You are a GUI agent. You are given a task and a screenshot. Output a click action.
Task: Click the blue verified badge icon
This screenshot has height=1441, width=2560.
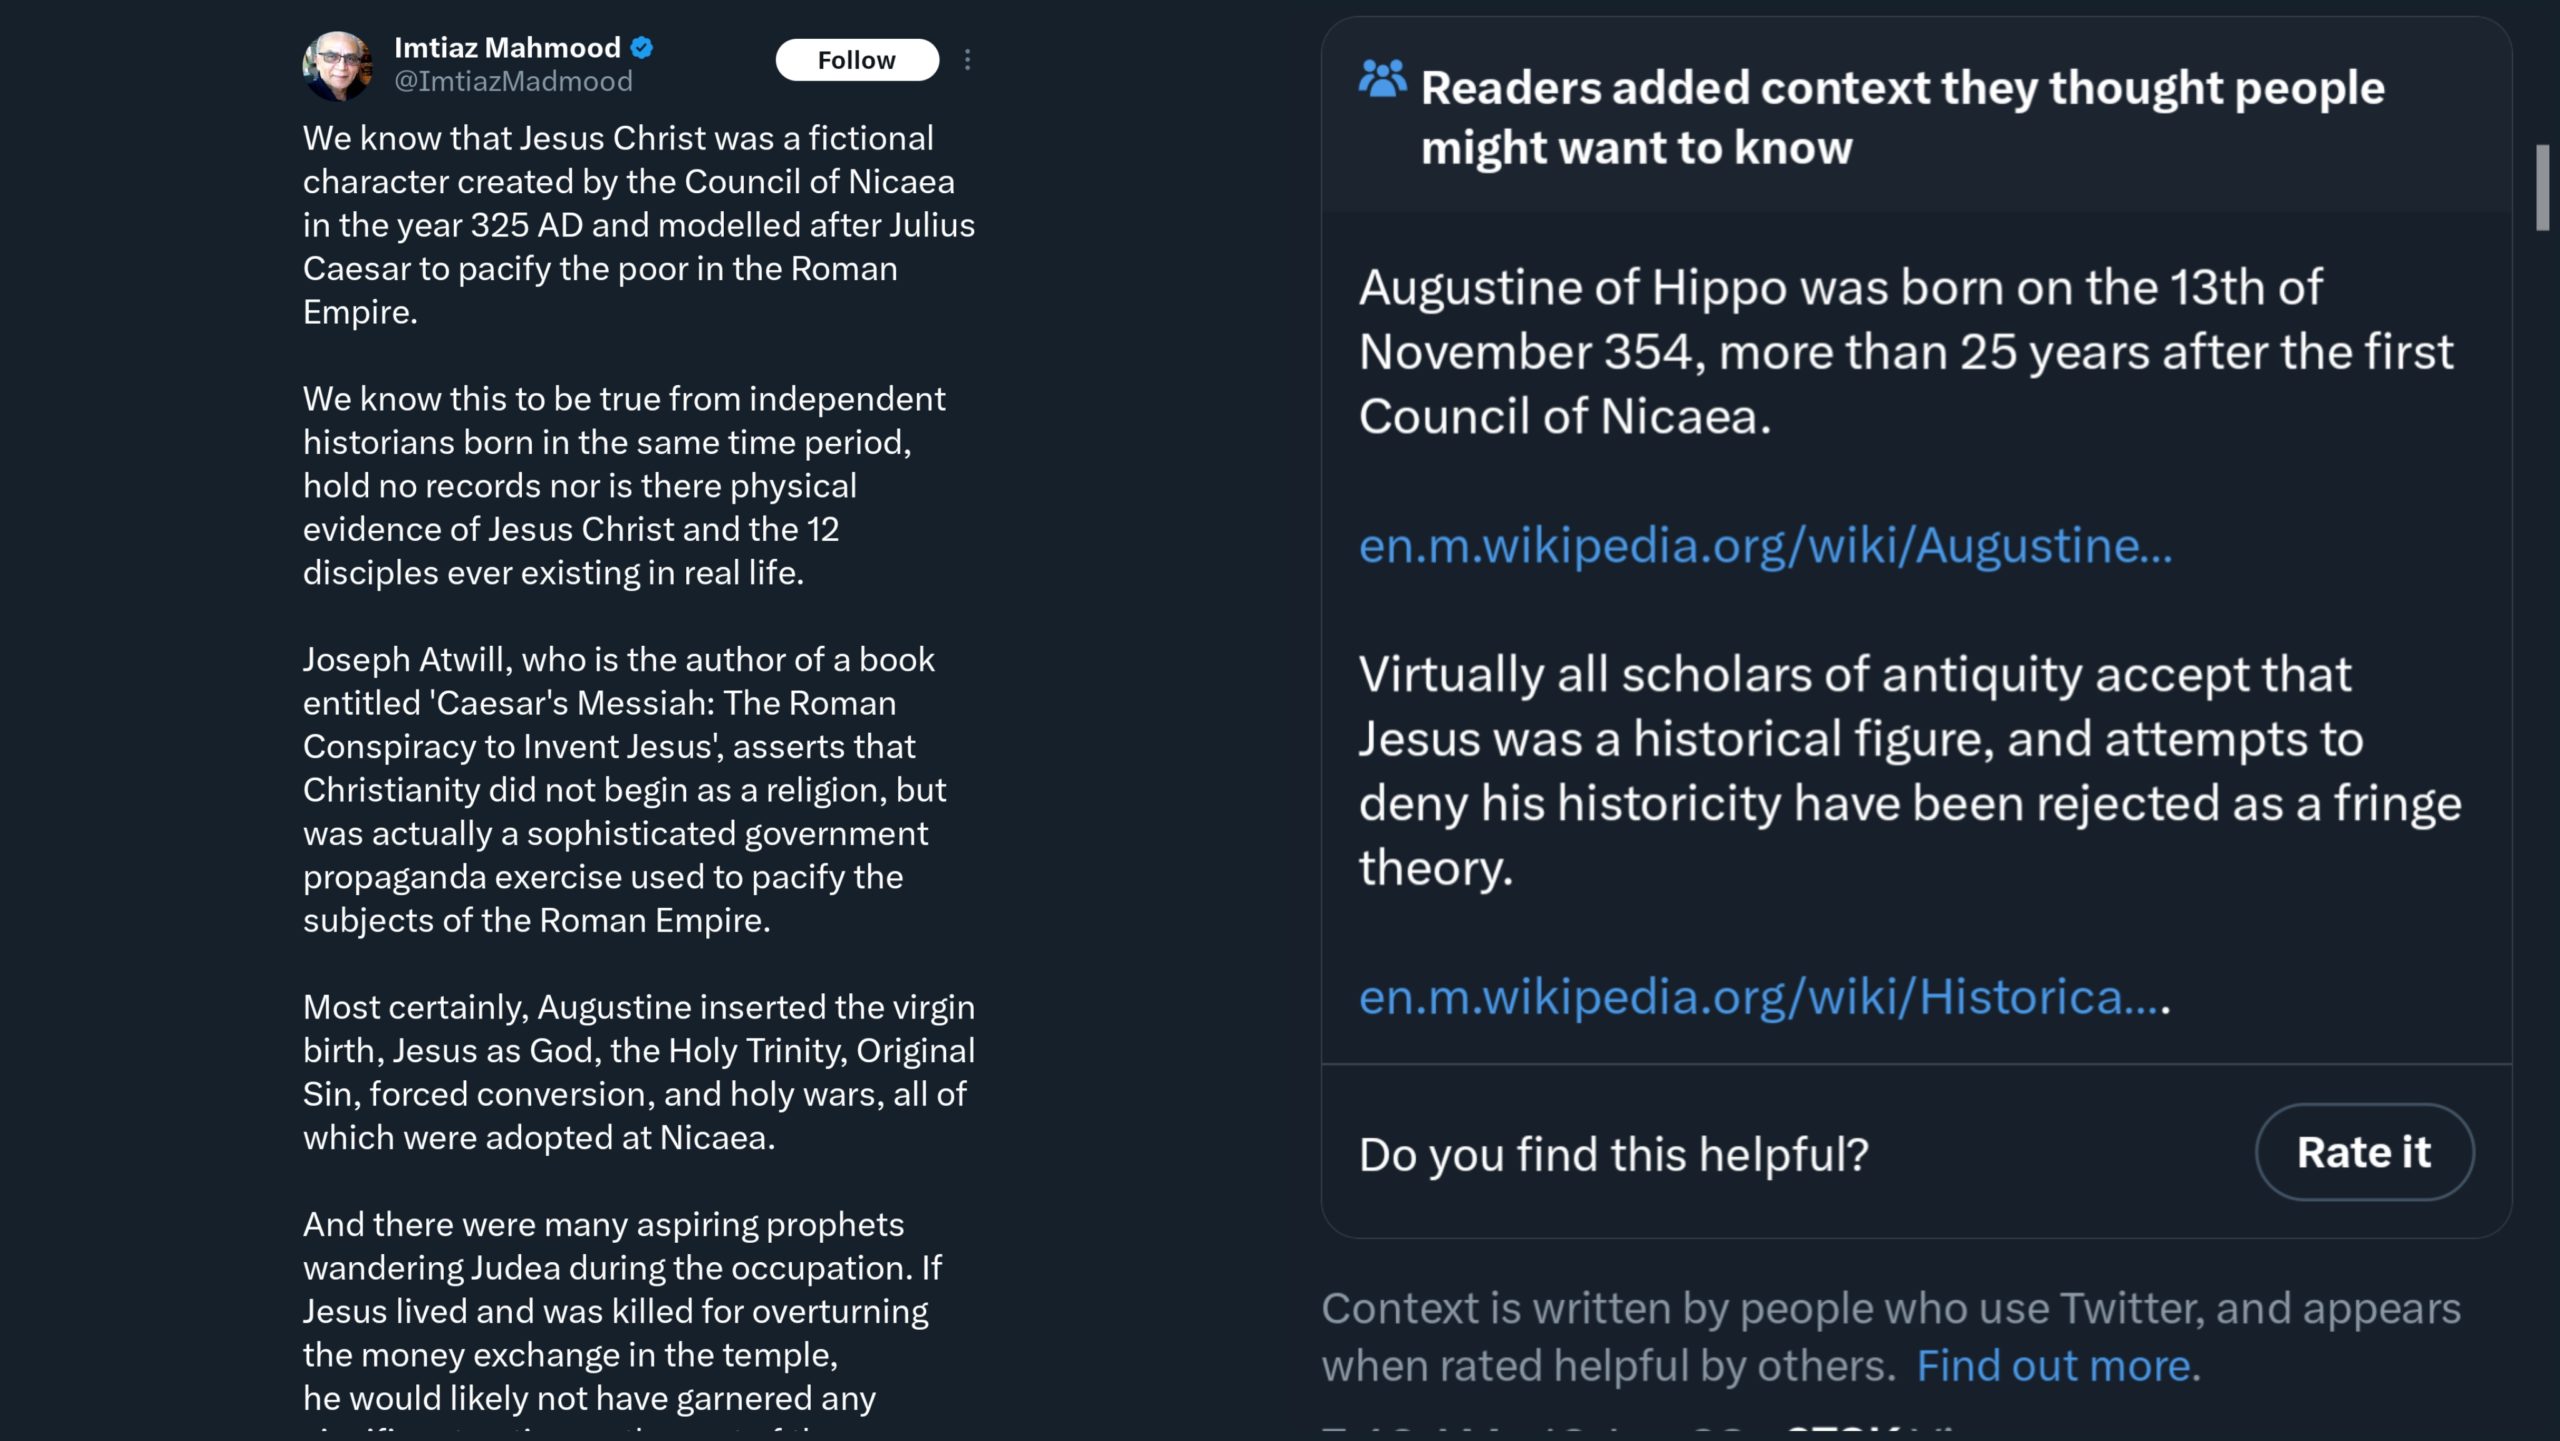click(x=642, y=47)
